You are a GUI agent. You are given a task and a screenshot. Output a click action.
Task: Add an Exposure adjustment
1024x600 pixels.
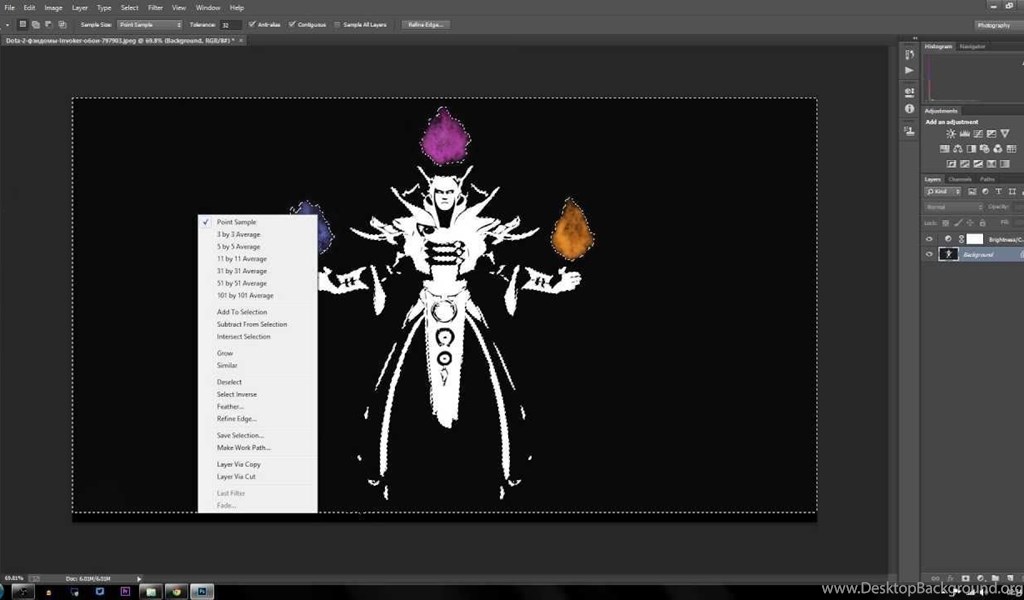tap(991, 134)
